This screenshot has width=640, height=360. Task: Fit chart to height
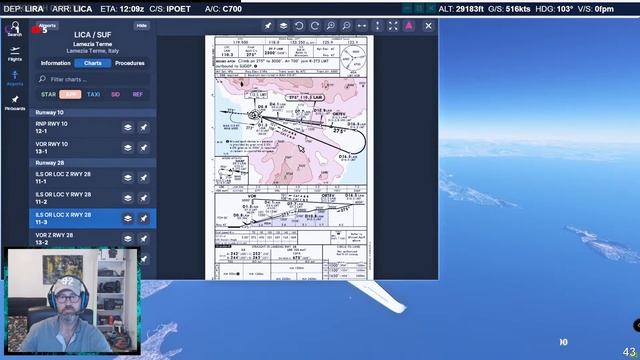[x=378, y=26]
